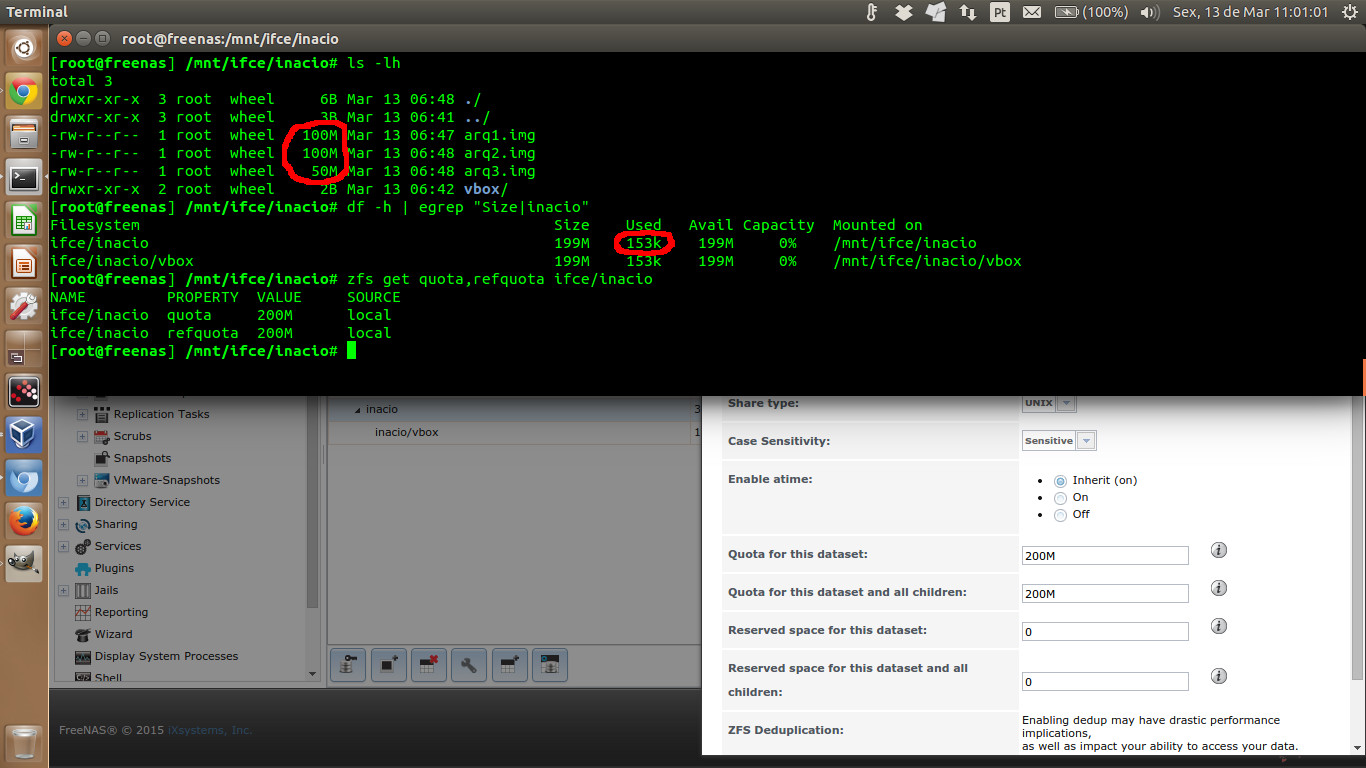The width and height of the screenshot is (1366, 768).
Task: Open session power menu icon
Action: 1349,12
